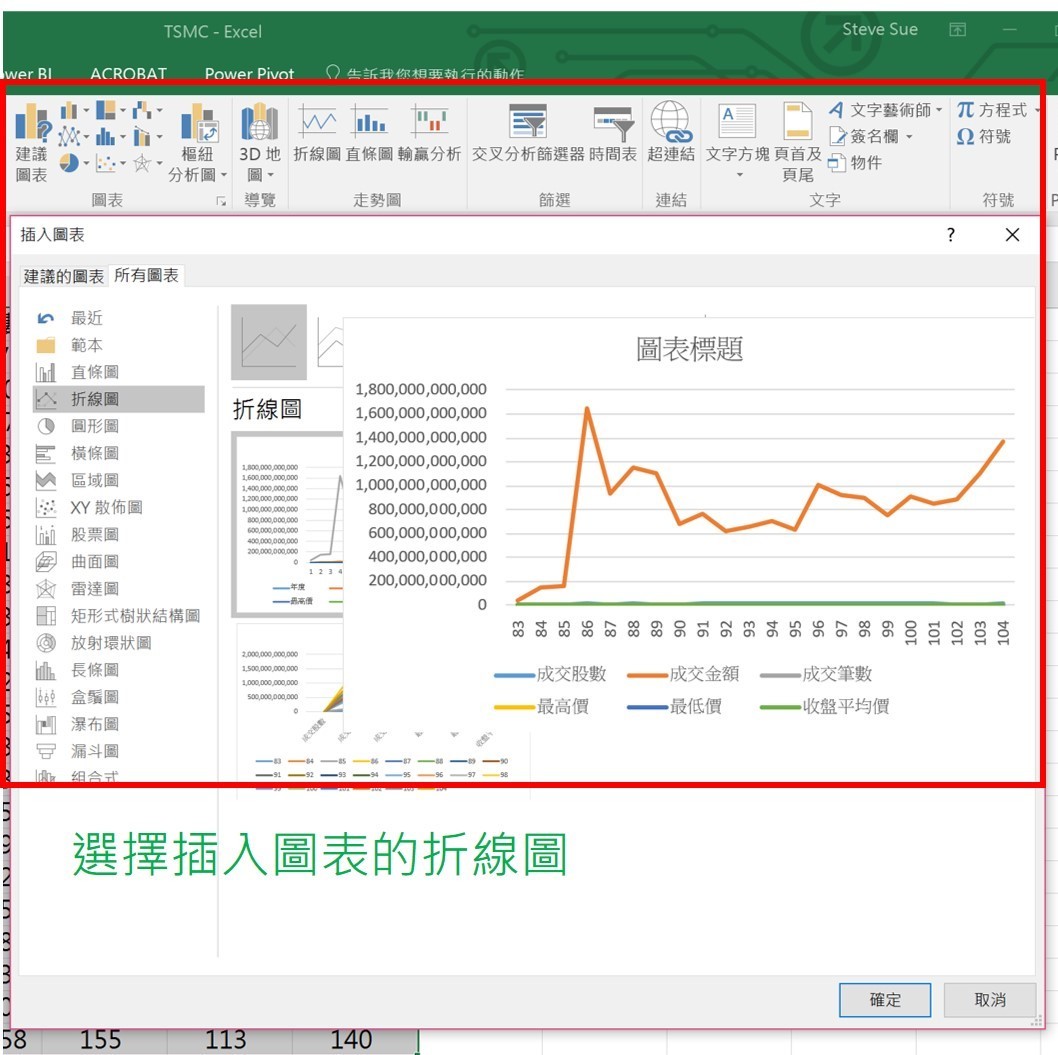The image size is (1058, 1055).
Task: Select the Radar (雷達圖) chart category
Action: tap(118, 588)
